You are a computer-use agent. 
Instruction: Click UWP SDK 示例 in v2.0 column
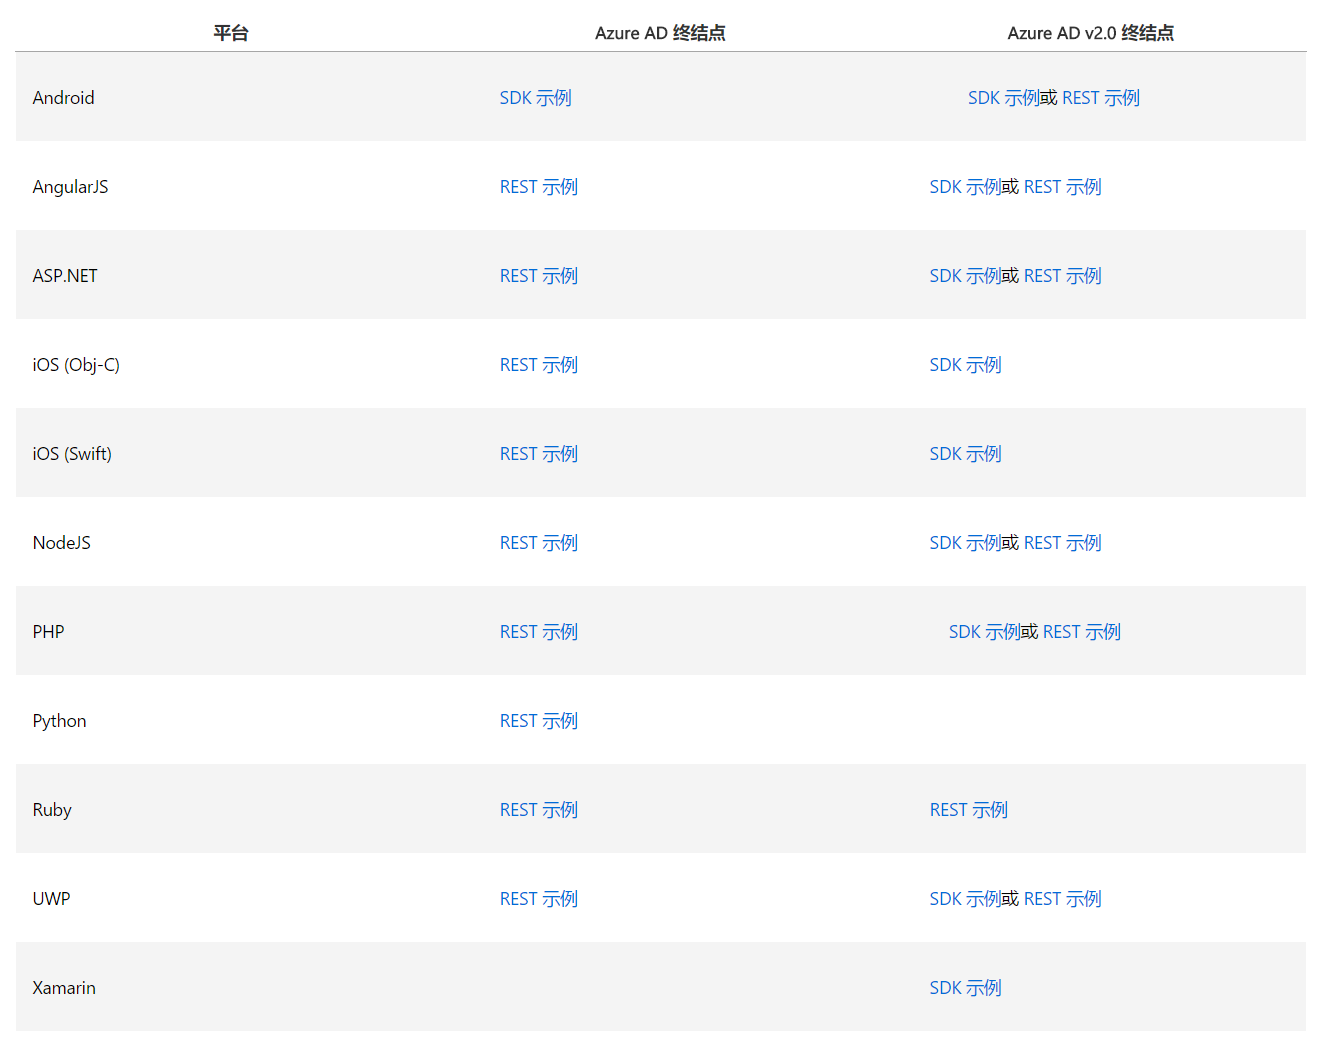964,899
